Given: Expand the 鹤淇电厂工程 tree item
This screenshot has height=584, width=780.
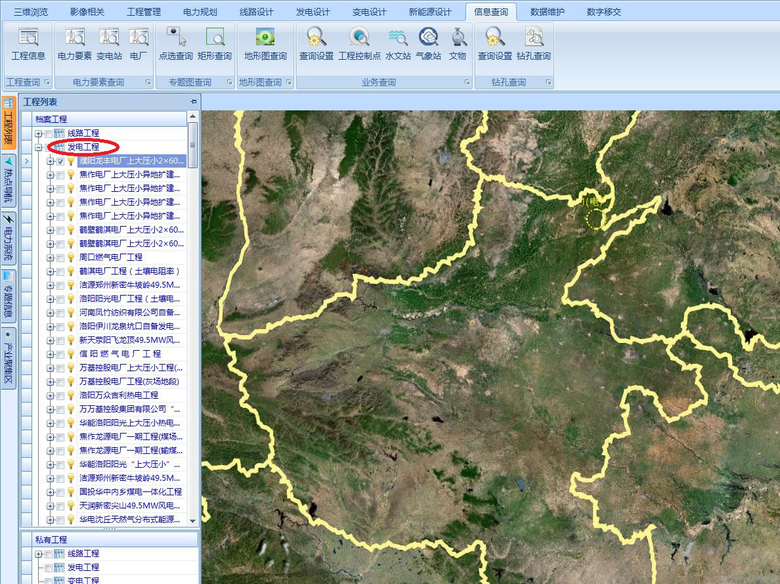Looking at the screenshot, I should tap(49, 271).
